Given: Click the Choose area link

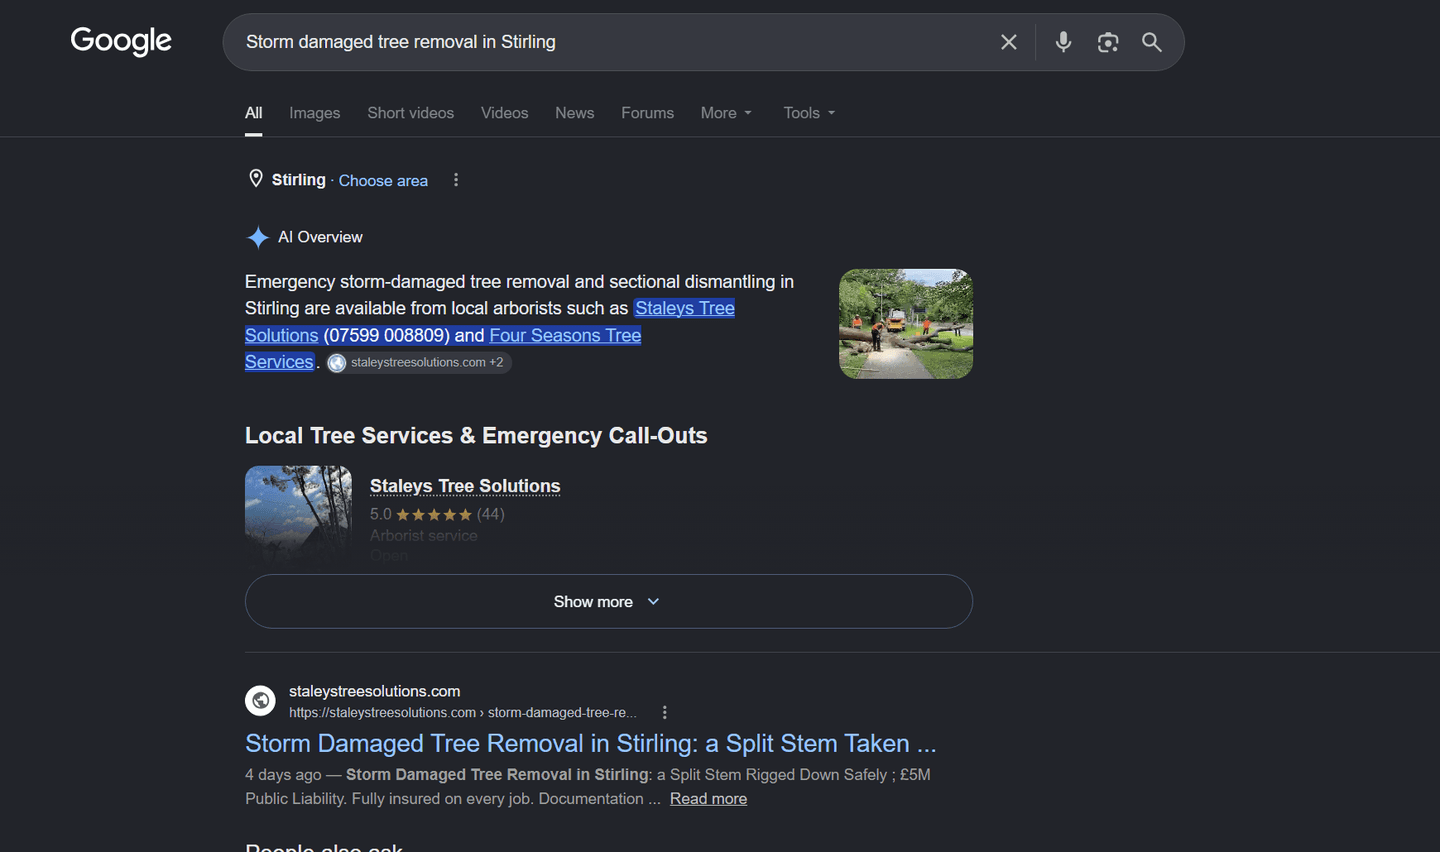Looking at the screenshot, I should tap(383, 180).
